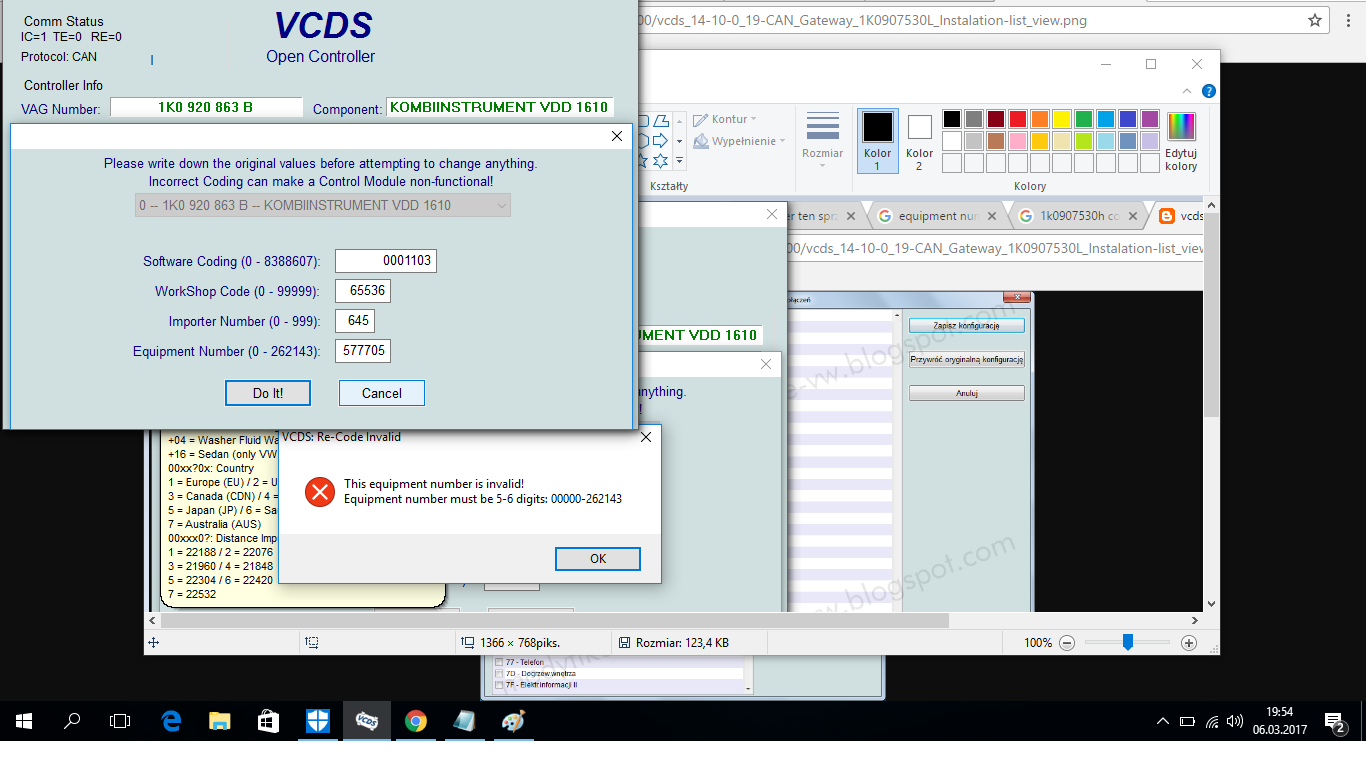Open Chrome menu with three-dot icon

point(1347,20)
